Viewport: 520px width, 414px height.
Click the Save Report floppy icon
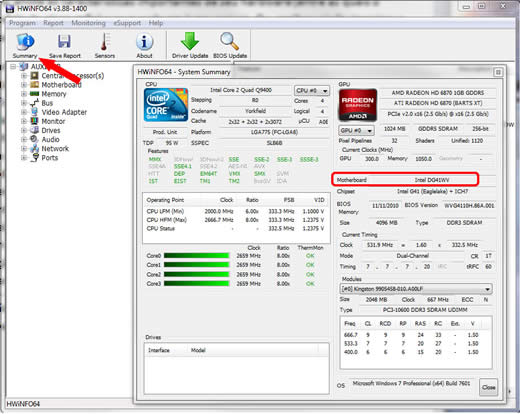point(64,42)
